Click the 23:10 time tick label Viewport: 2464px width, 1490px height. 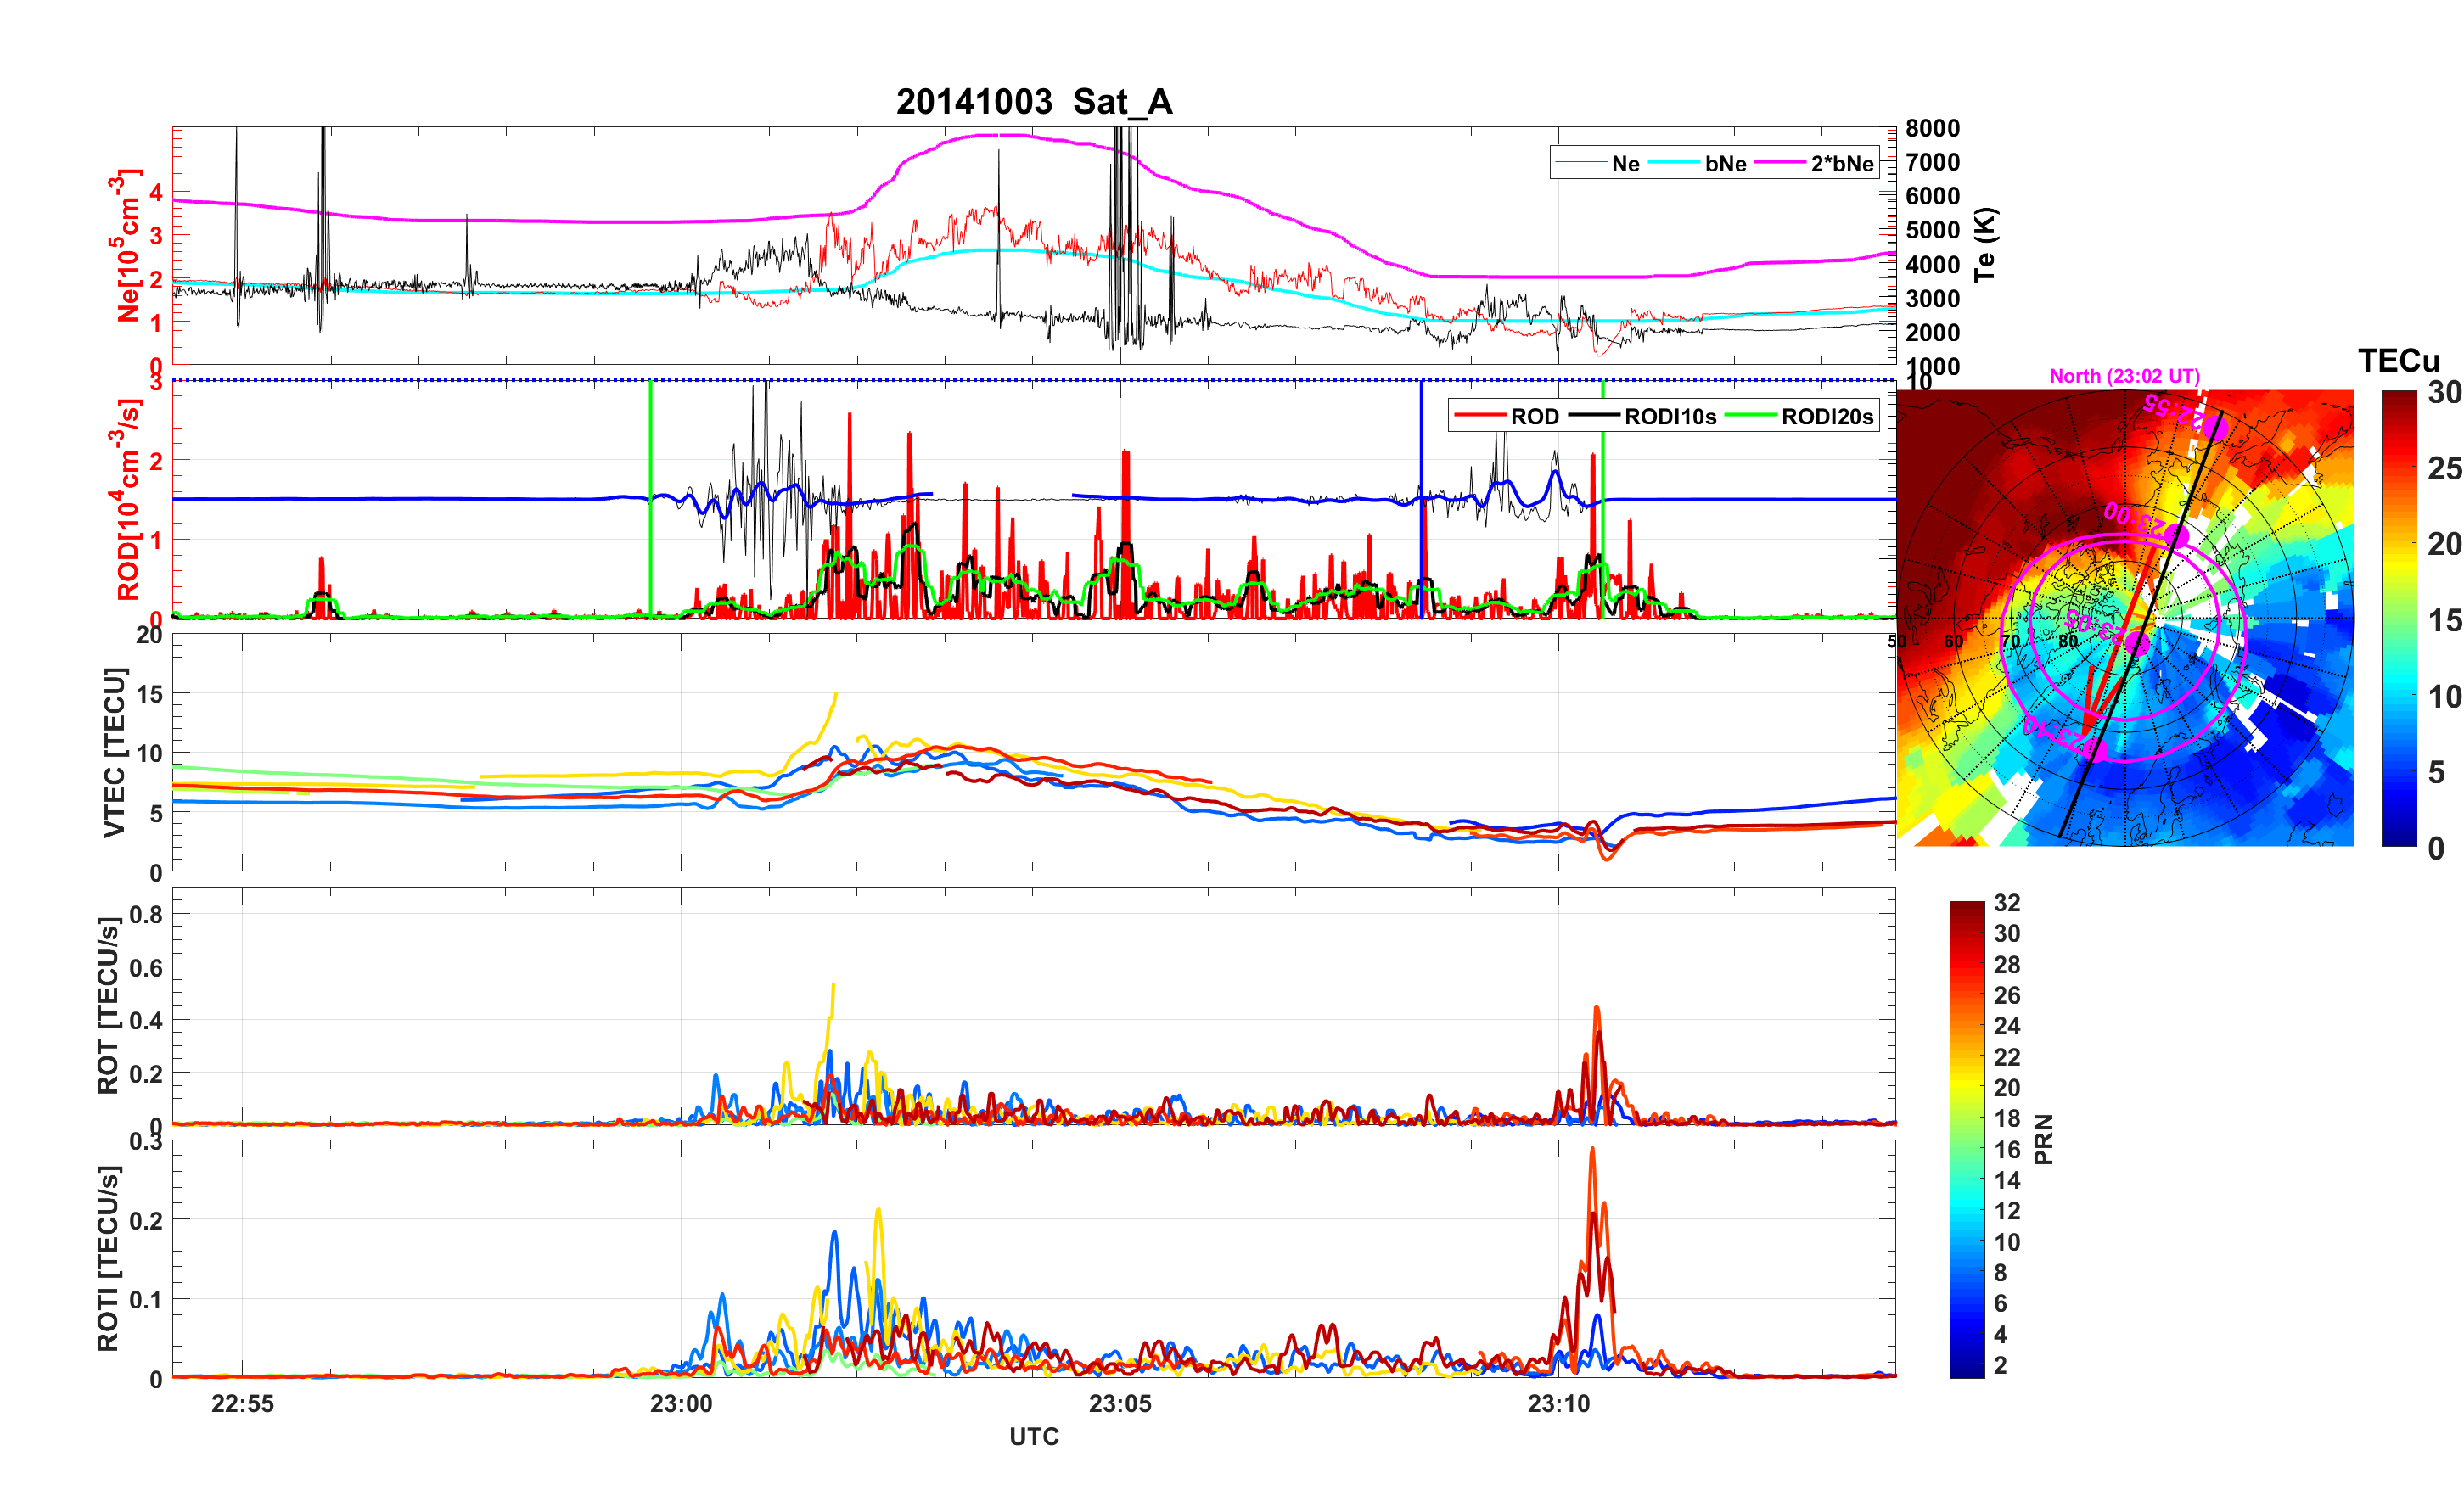click(1558, 1404)
